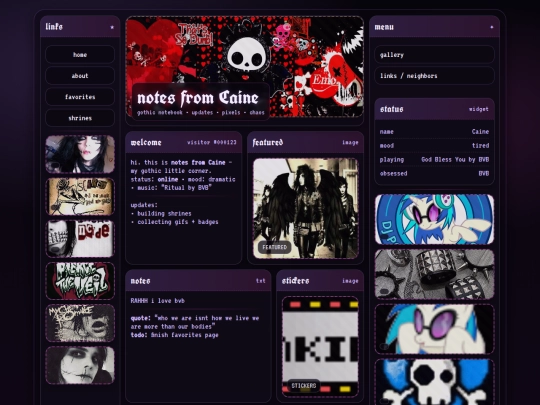
Task: Click playing value God Bless You by BVB
Action: (455, 160)
